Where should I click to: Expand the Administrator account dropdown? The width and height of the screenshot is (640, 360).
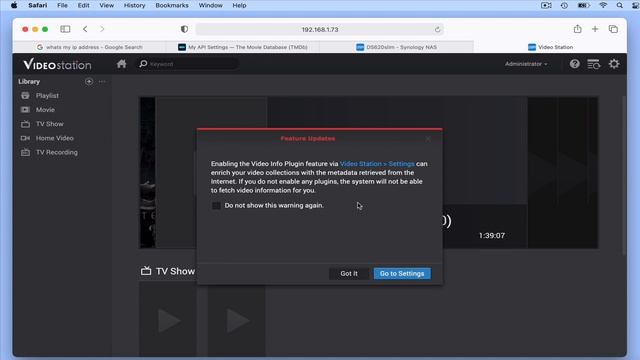[526, 64]
